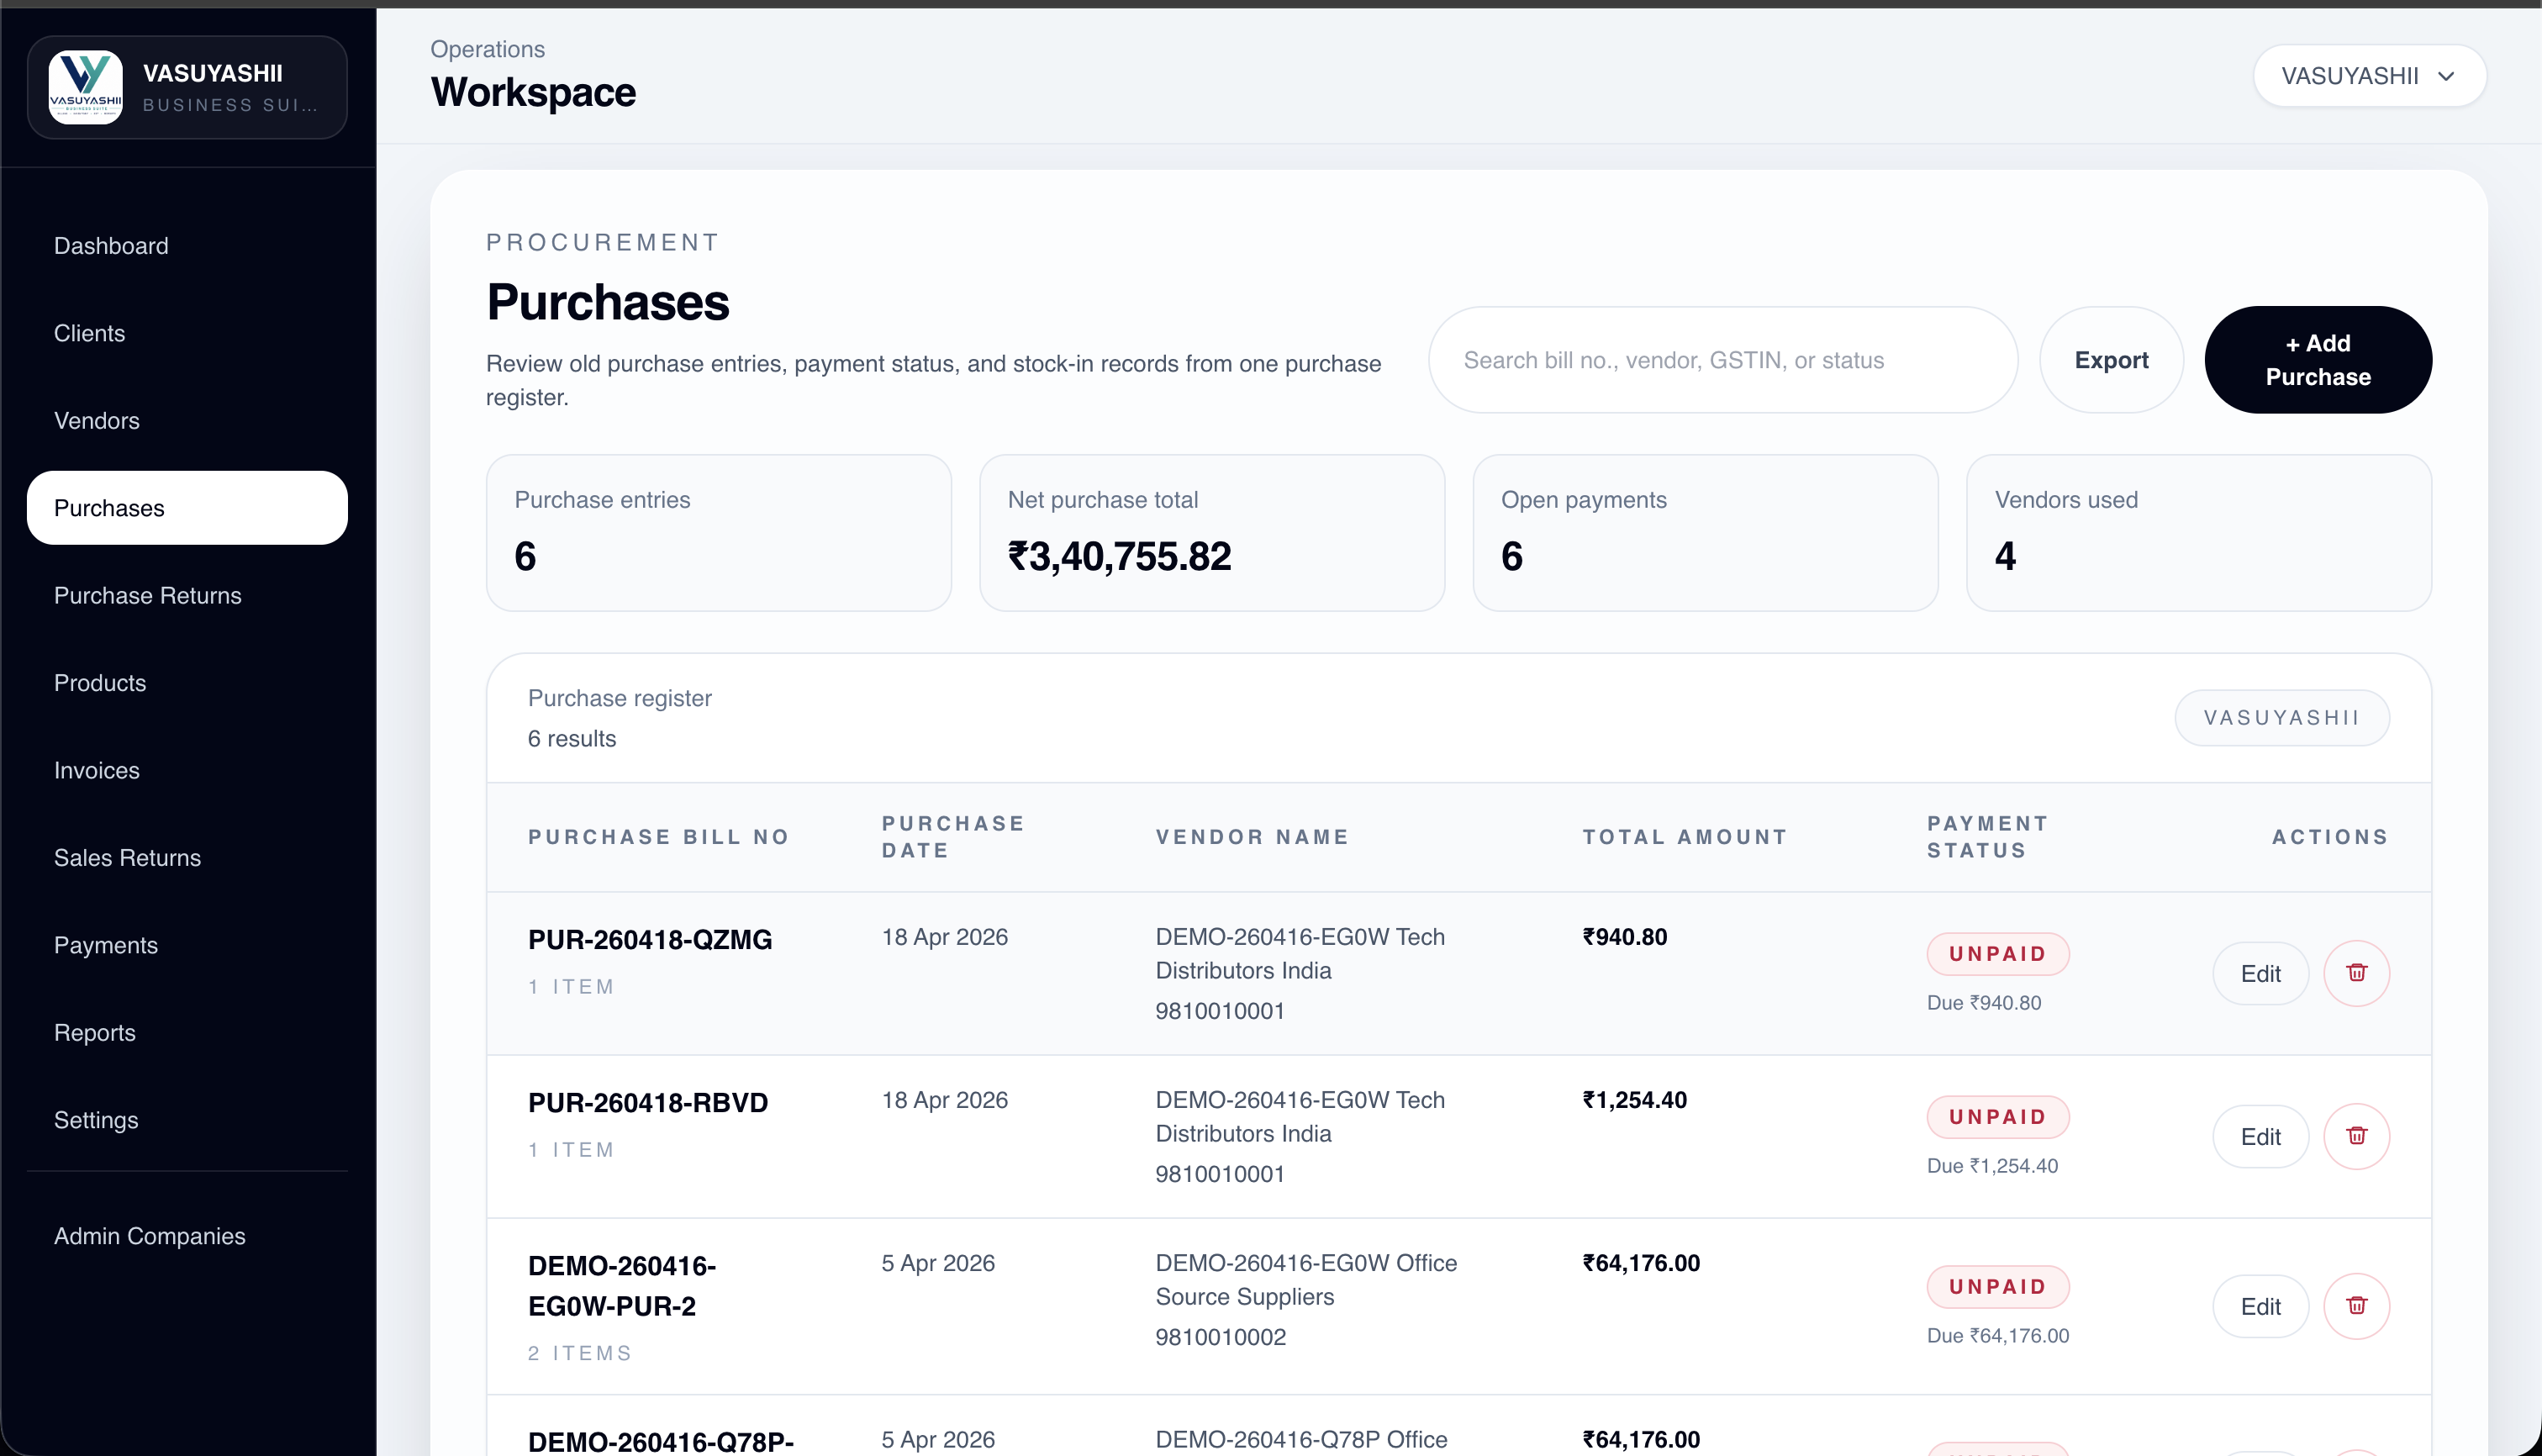2542x1456 pixels.
Task: Click the Due ₹940.80 text
Action: pyautogui.click(x=1984, y=1003)
